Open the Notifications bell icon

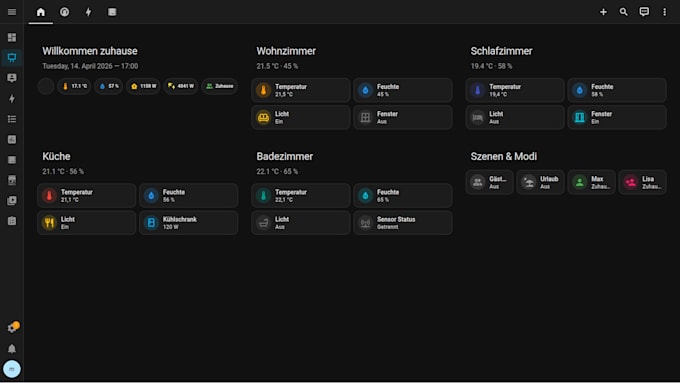[12, 349]
